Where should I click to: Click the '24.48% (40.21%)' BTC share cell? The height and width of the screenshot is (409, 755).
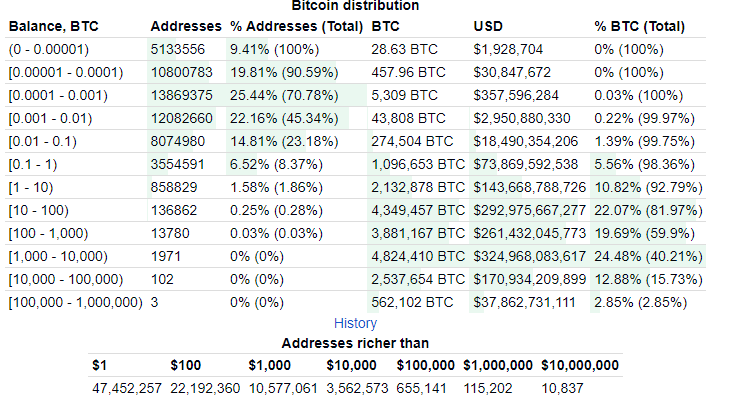(649, 256)
